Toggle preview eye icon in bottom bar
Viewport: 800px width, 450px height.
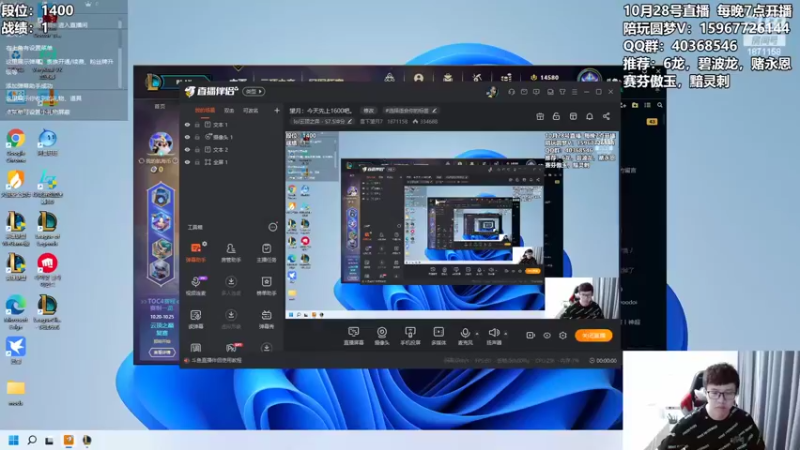point(547,335)
